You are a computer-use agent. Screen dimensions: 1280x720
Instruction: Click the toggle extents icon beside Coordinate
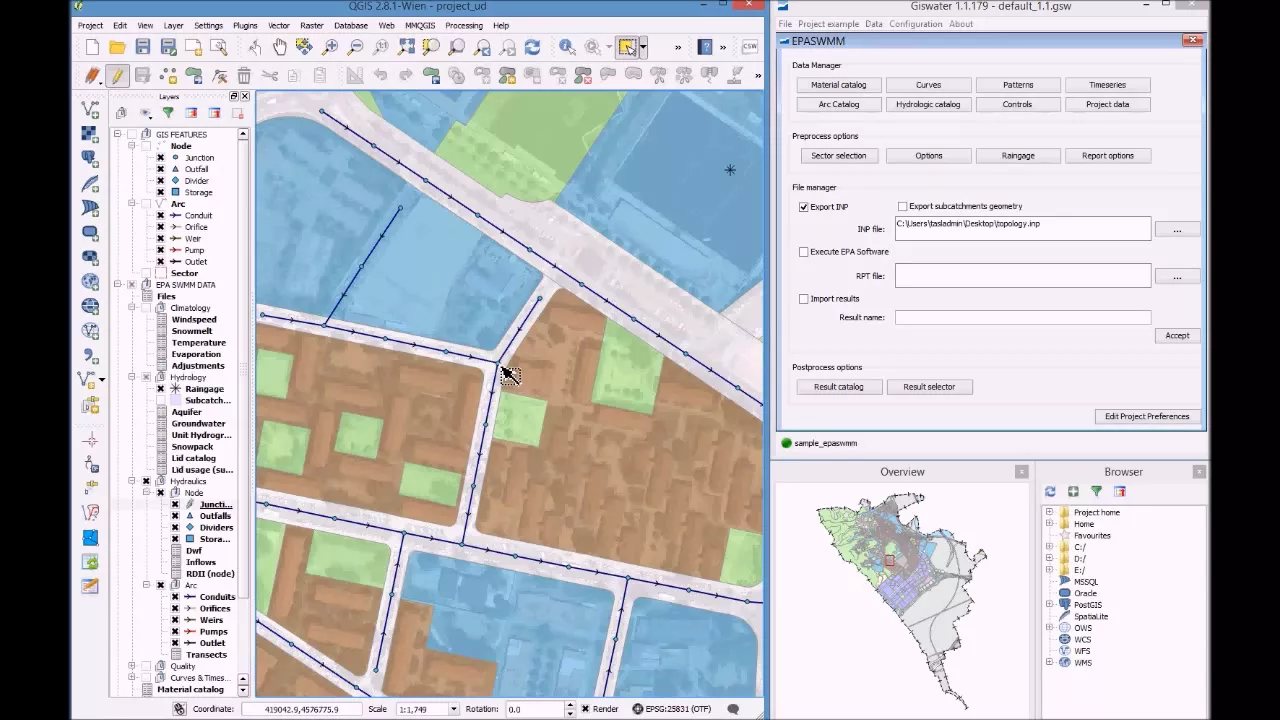(x=179, y=709)
